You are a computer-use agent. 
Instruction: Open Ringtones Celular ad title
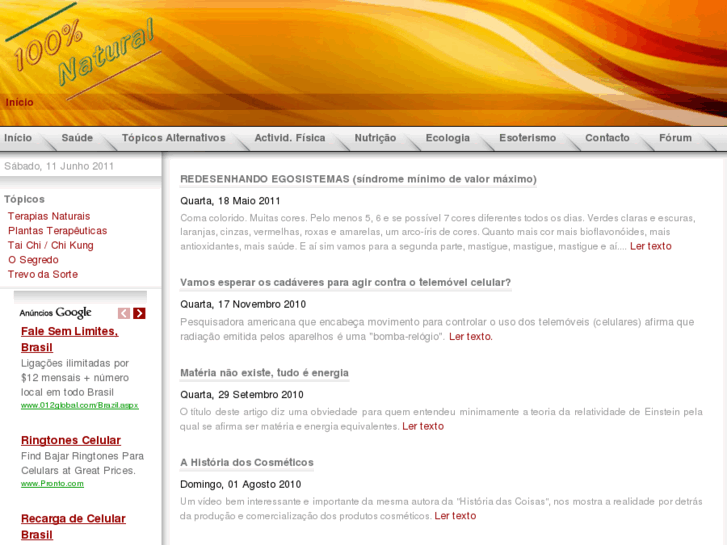70,440
